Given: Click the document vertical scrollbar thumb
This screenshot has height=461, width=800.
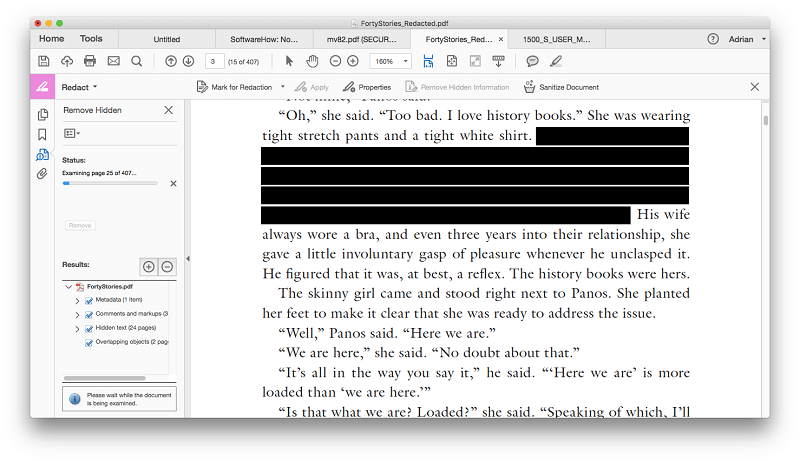Looking at the screenshot, I should coord(766,120).
